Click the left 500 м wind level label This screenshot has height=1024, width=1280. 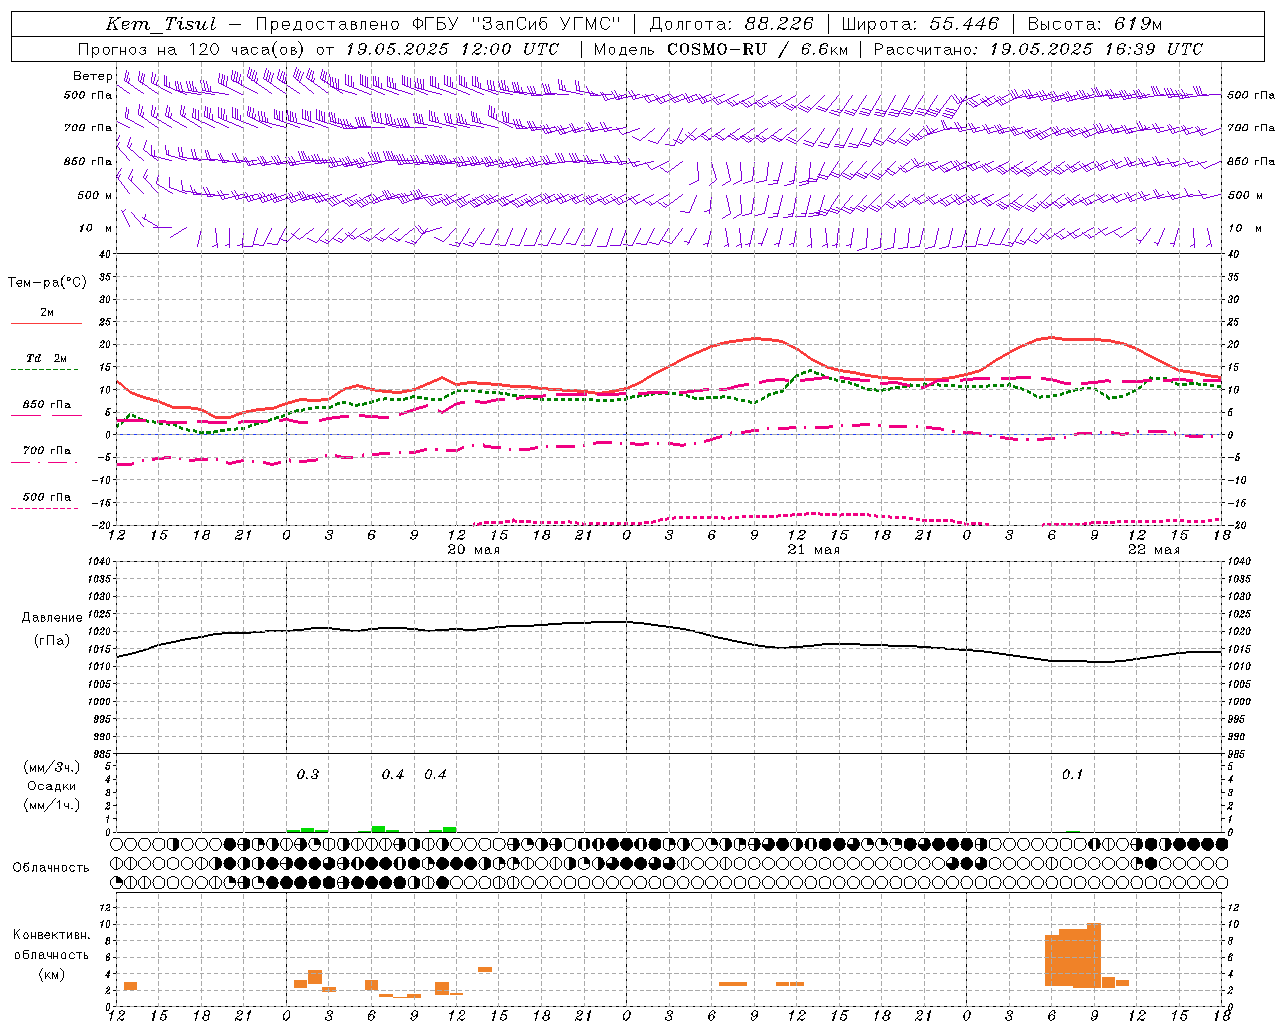96,195
